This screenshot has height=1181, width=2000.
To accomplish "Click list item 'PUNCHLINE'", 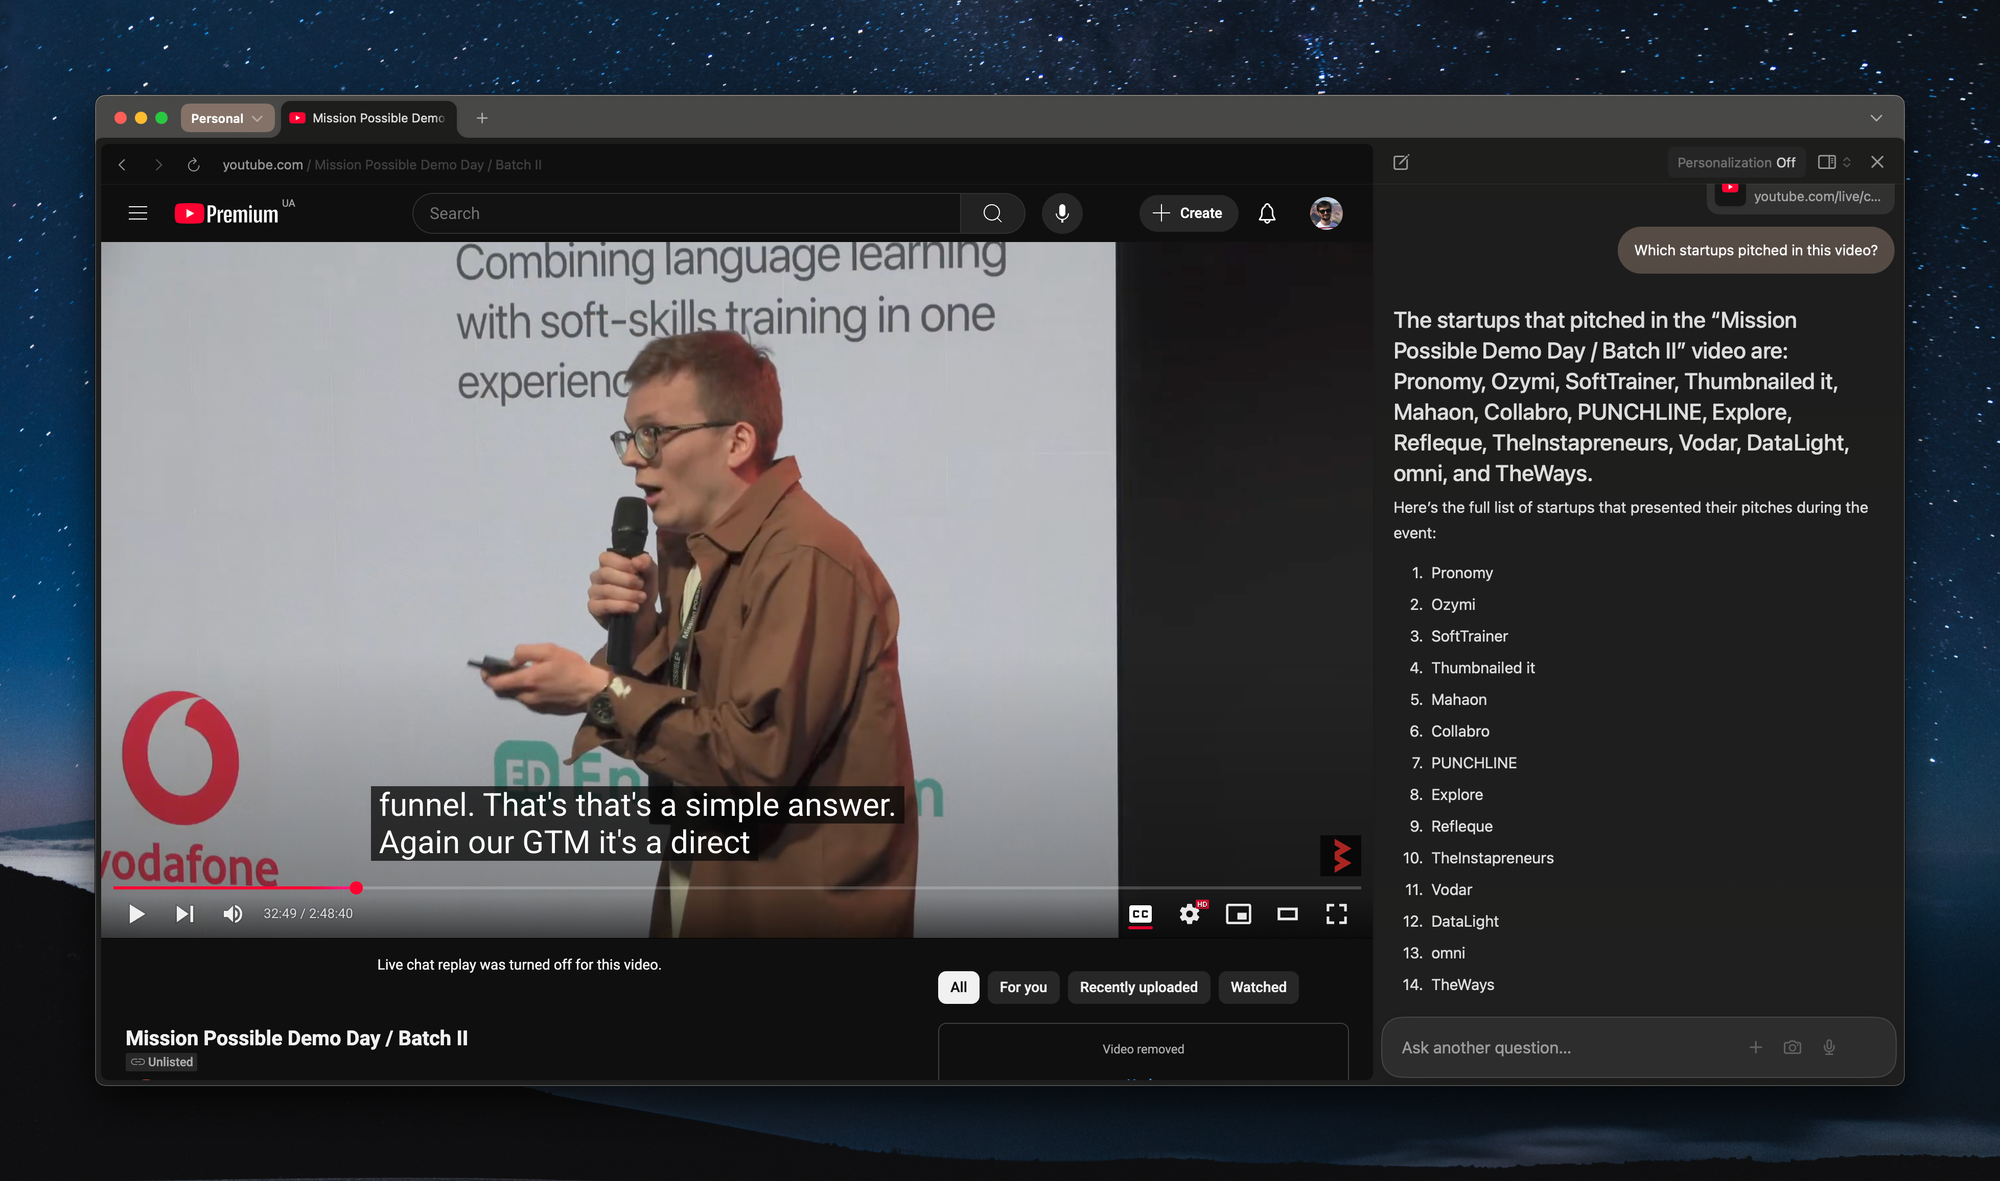I will click(x=1473, y=763).
